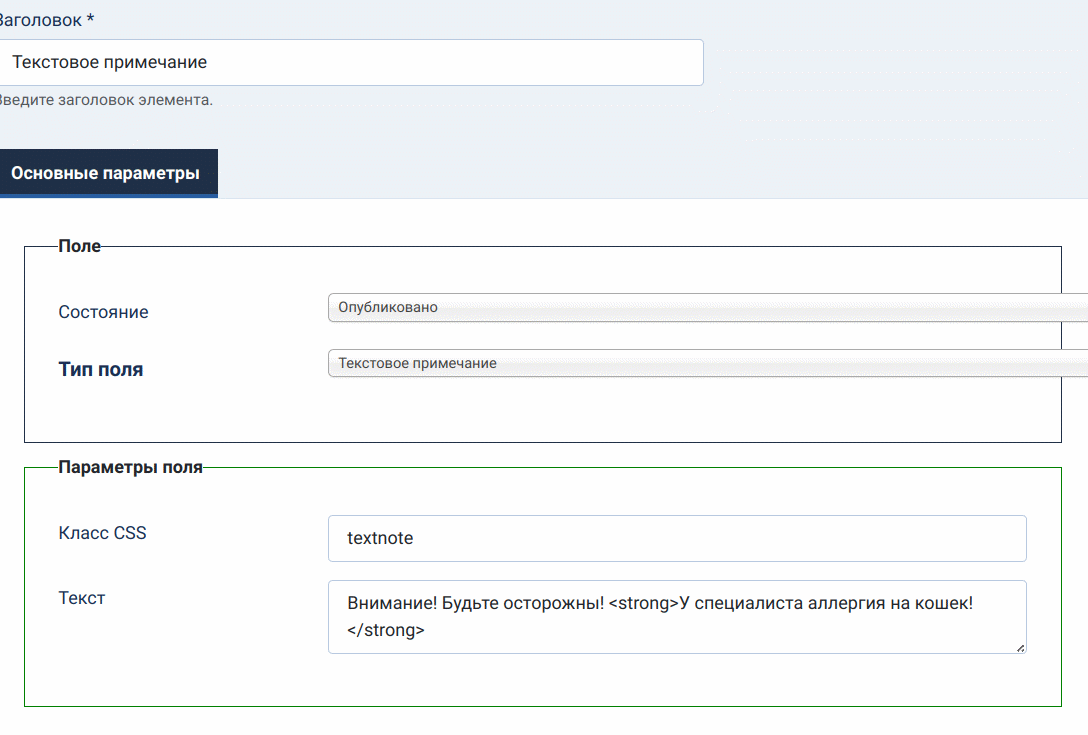The width and height of the screenshot is (1088, 735).
Task: Click the Текст label
Action: [82, 598]
